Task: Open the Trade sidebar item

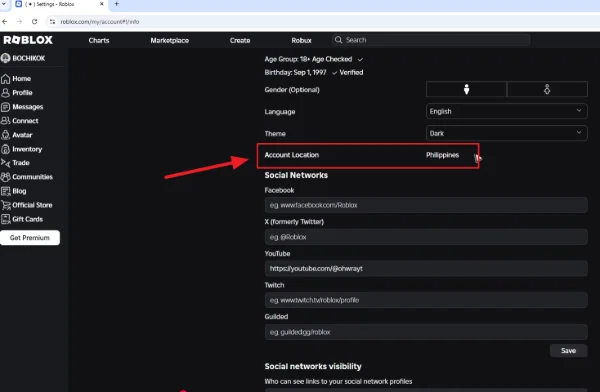Action: point(15,163)
